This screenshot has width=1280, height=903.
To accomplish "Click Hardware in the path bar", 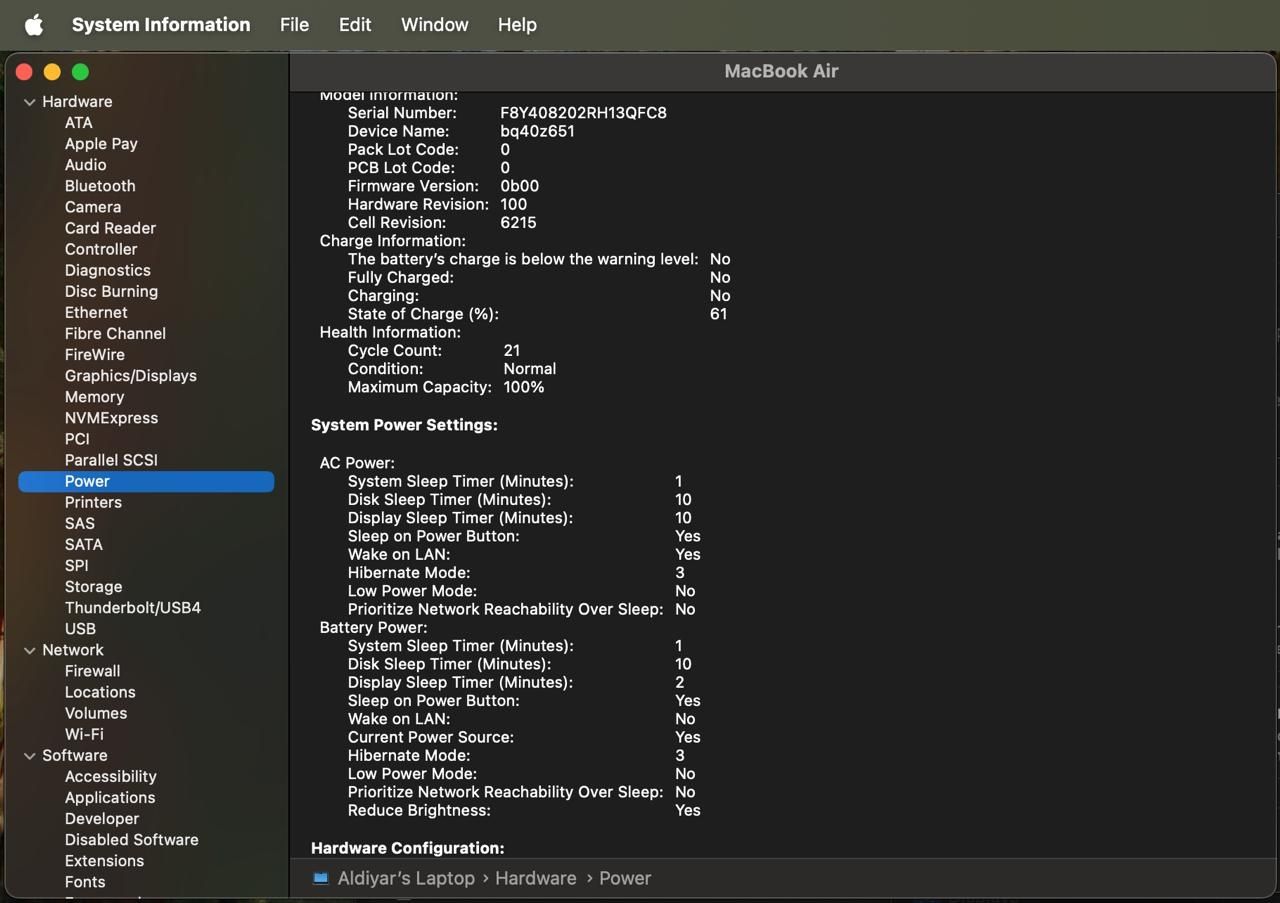I will click(x=536, y=878).
